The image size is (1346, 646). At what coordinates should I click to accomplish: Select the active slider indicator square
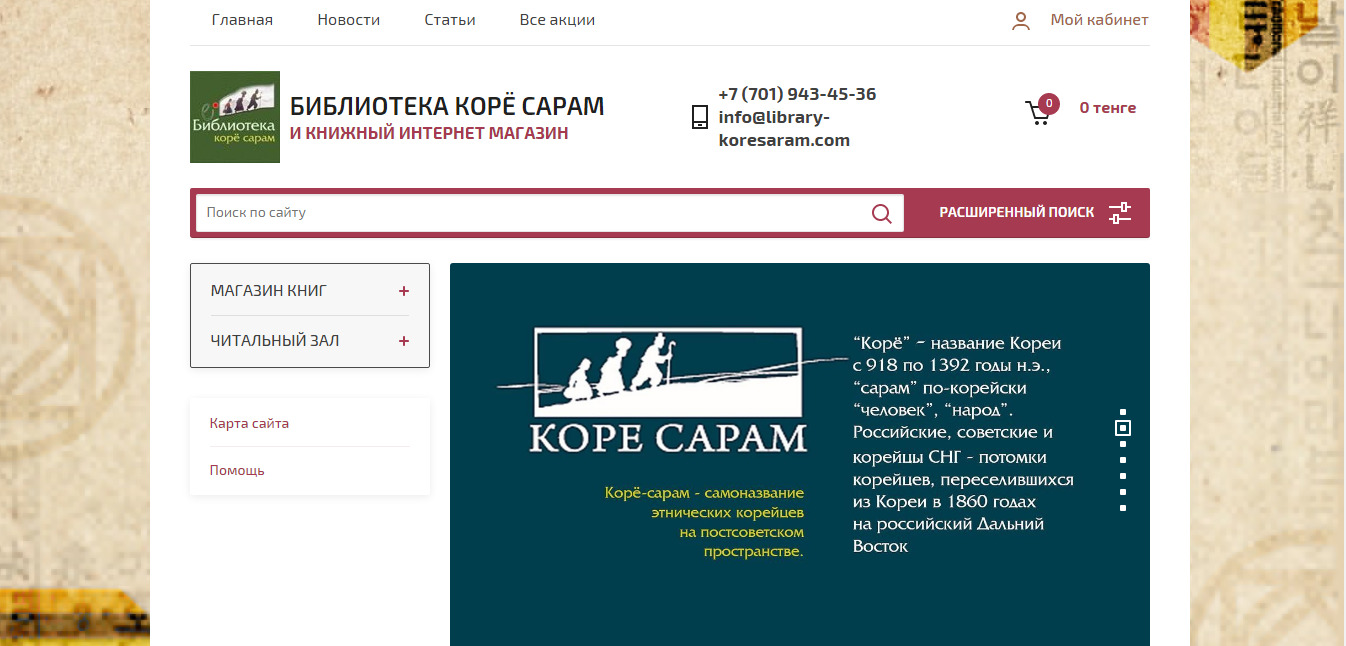pos(1123,428)
